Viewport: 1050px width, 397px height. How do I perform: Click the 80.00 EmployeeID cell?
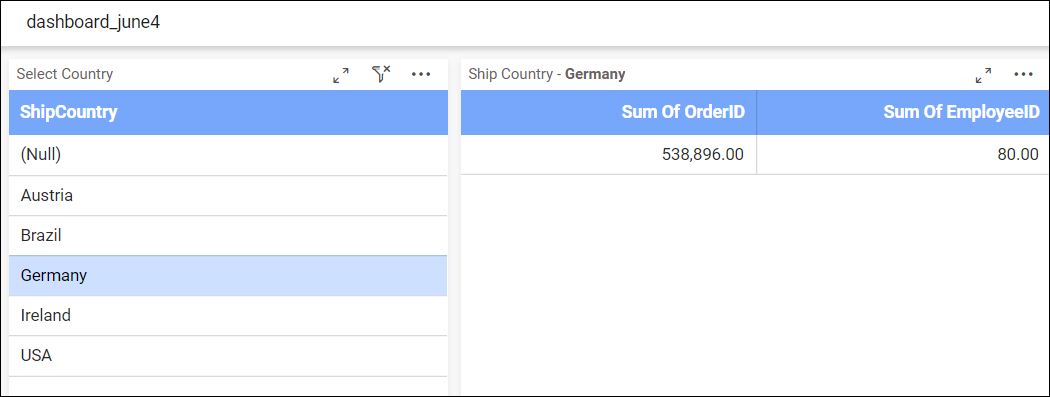[903, 155]
